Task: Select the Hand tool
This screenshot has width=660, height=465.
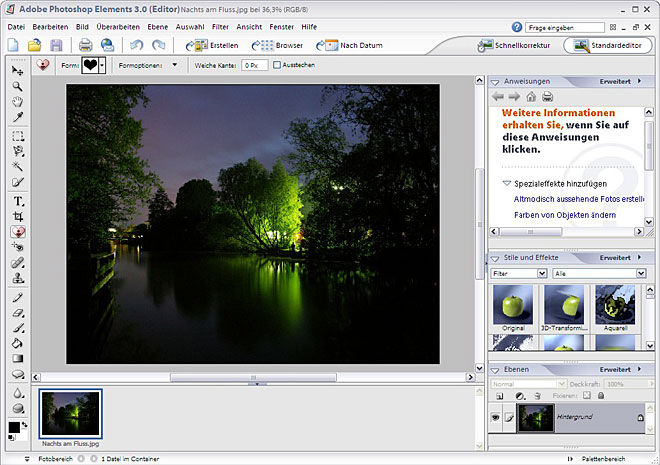Action: point(18,101)
